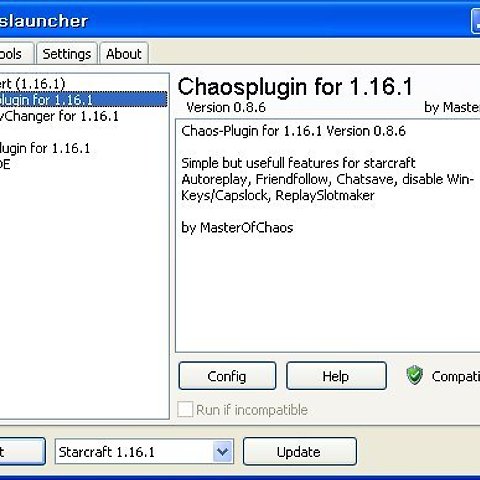The width and height of the screenshot is (480, 480).
Task: Click the 'Chaosplugin for 1.16.1' heading
Action: (295, 87)
